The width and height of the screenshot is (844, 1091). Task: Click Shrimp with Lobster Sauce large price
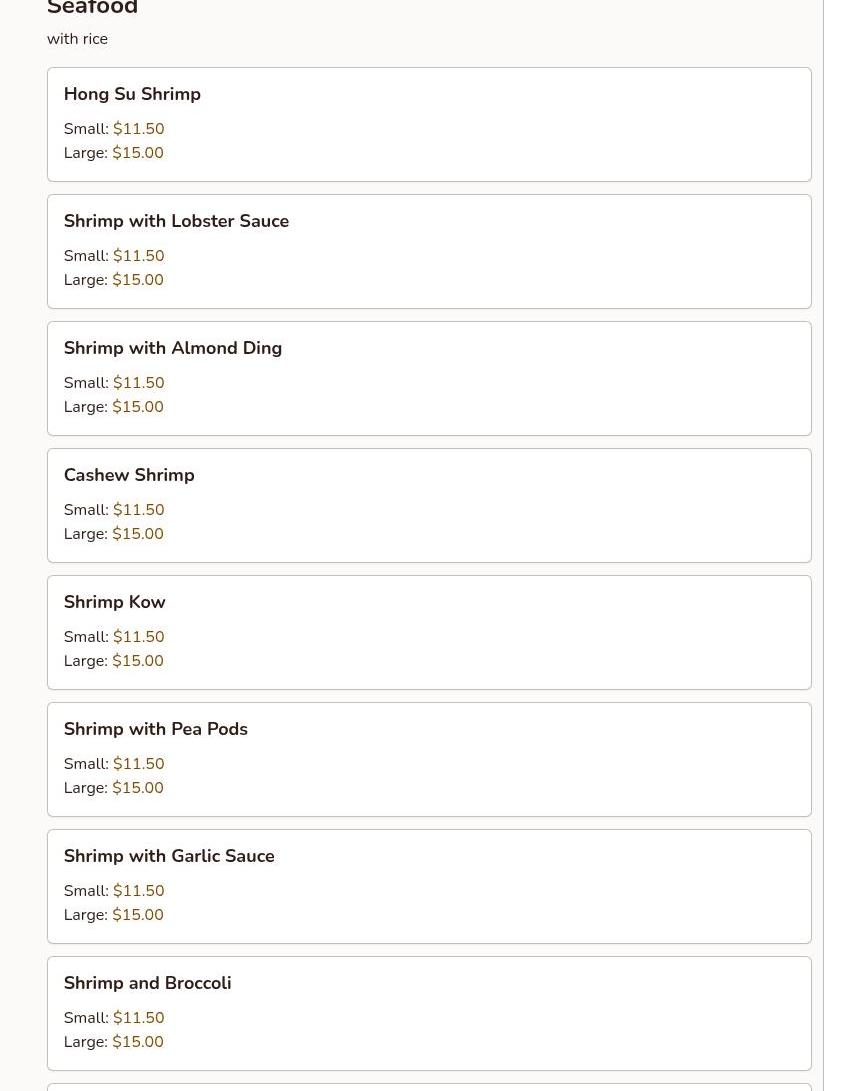tap(138, 280)
